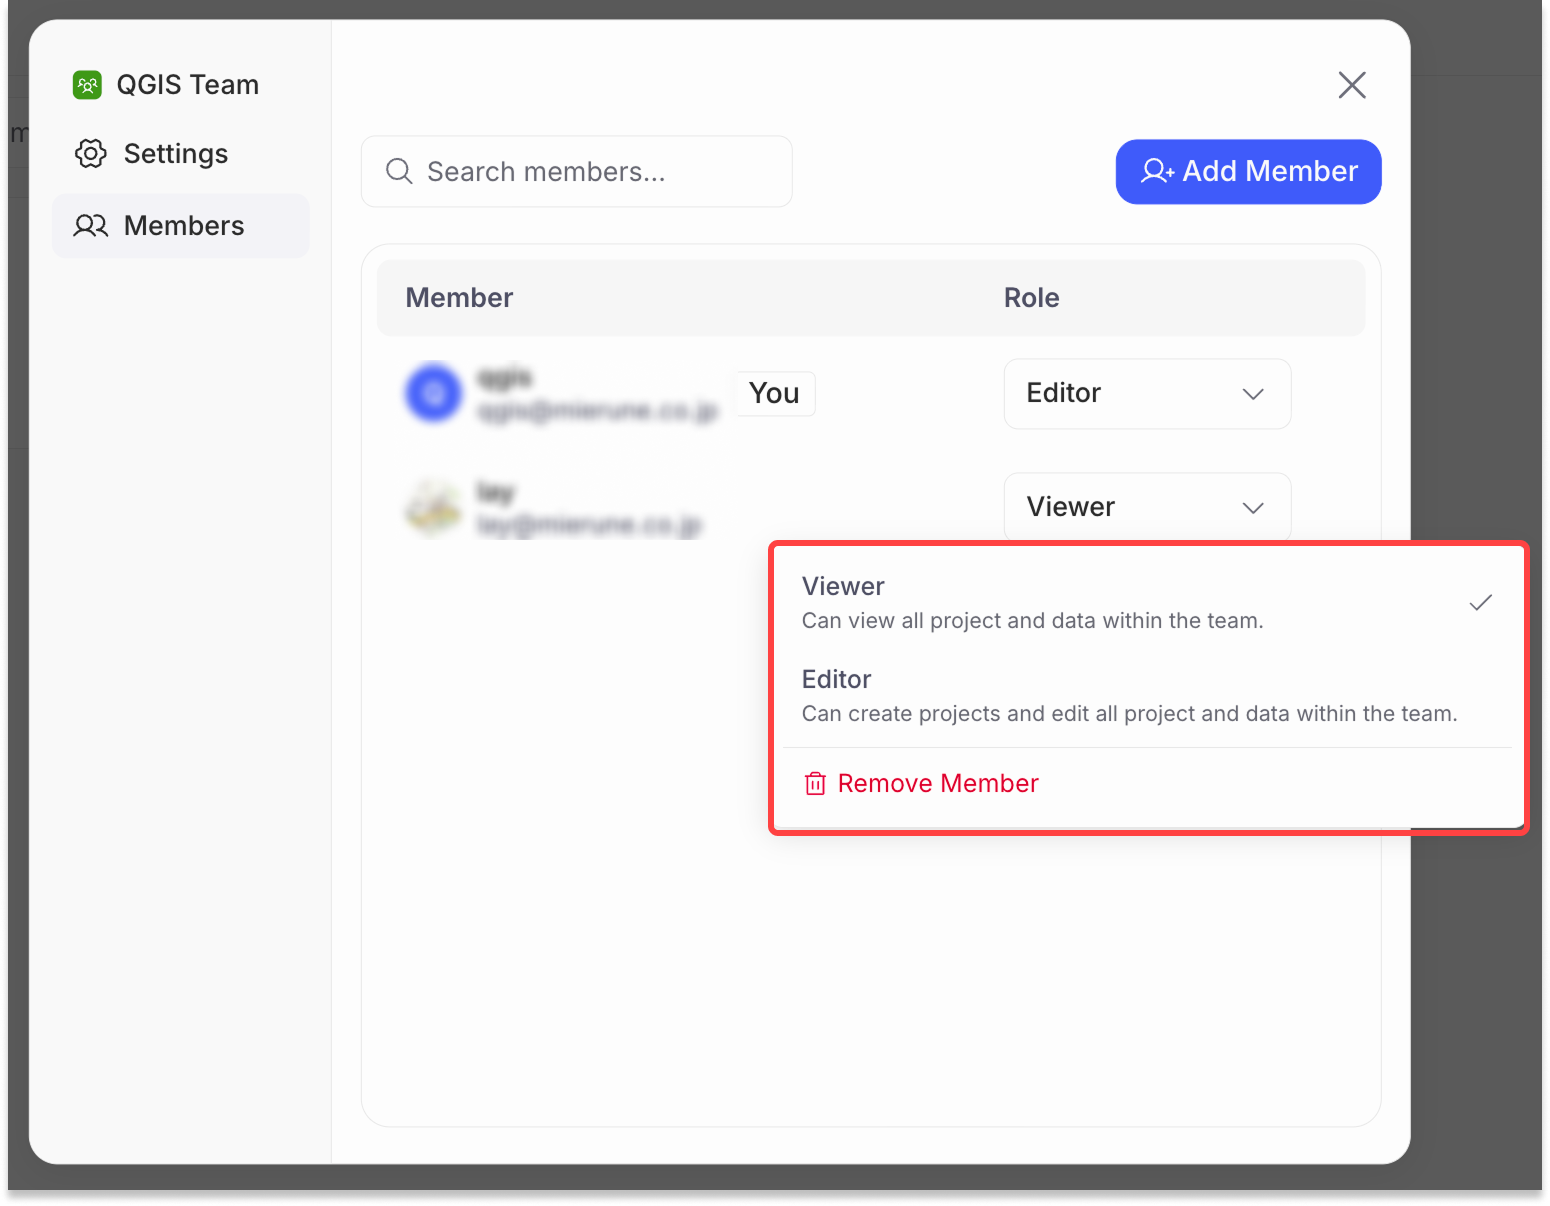1550x1206 pixels.
Task: Click the green QGIS Team logo icon
Action: coord(88,85)
